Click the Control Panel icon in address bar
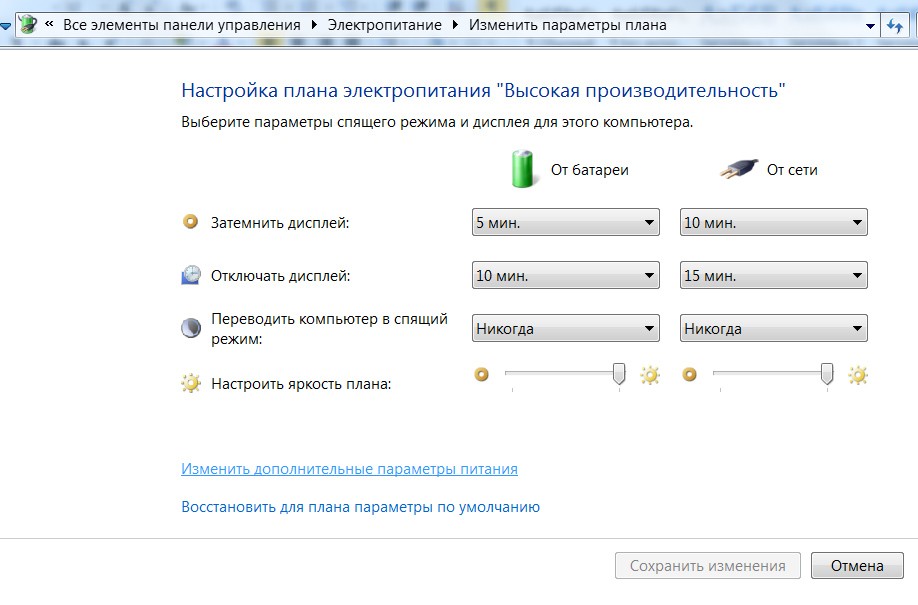The image size is (918, 605). pos(27,25)
